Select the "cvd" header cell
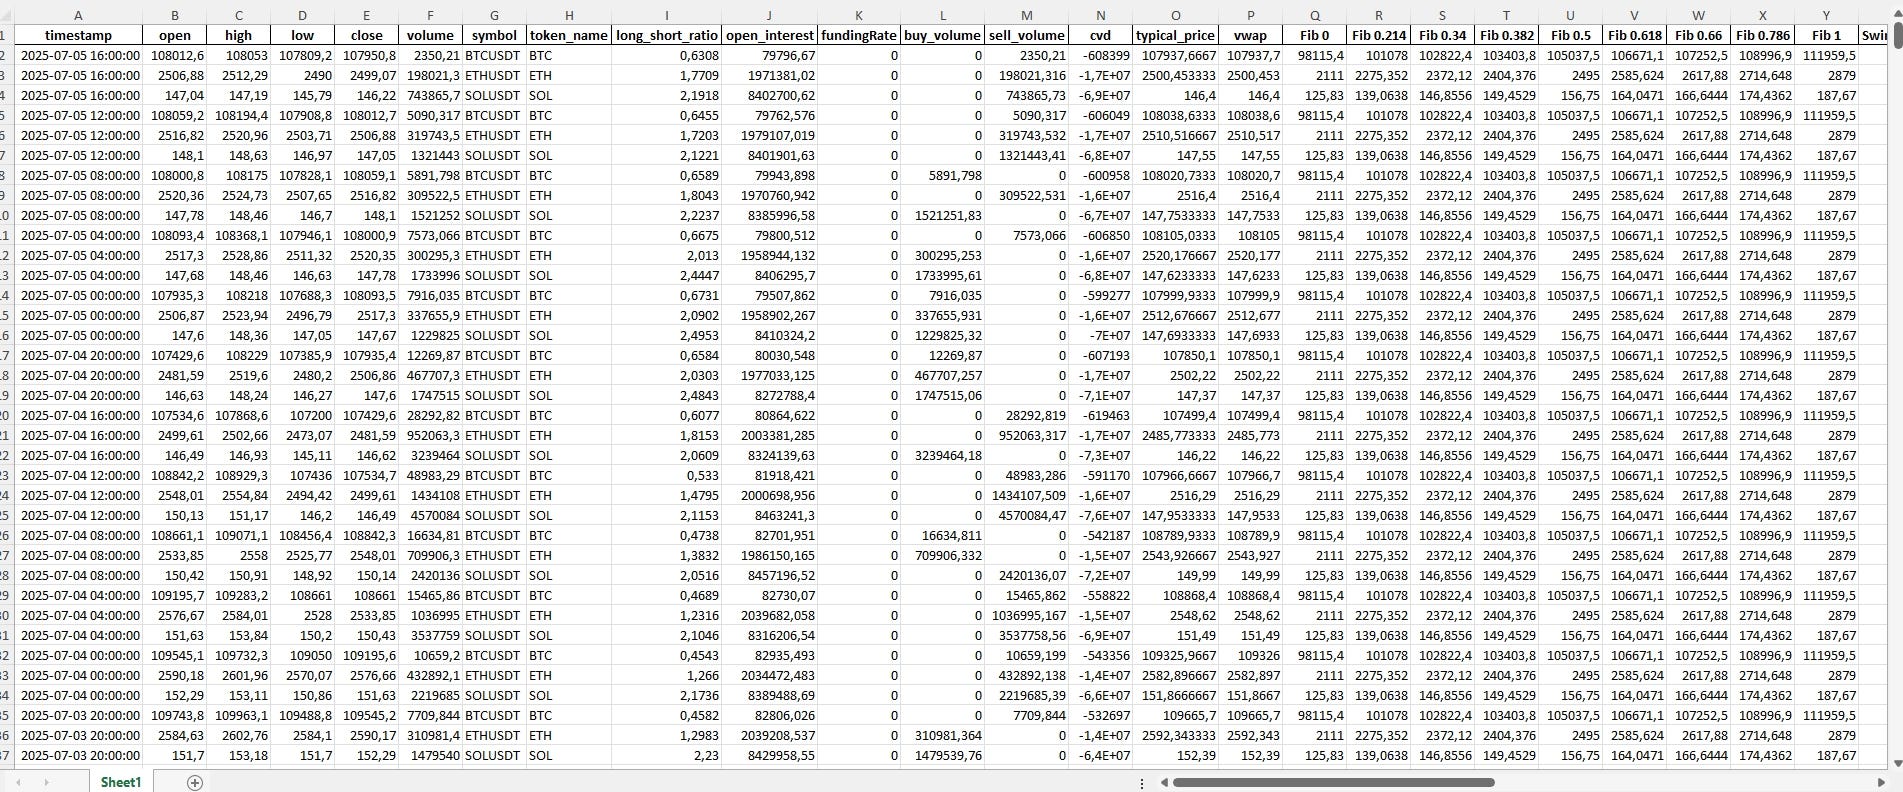This screenshot has width=1903, height=792. click(1101, 35)
